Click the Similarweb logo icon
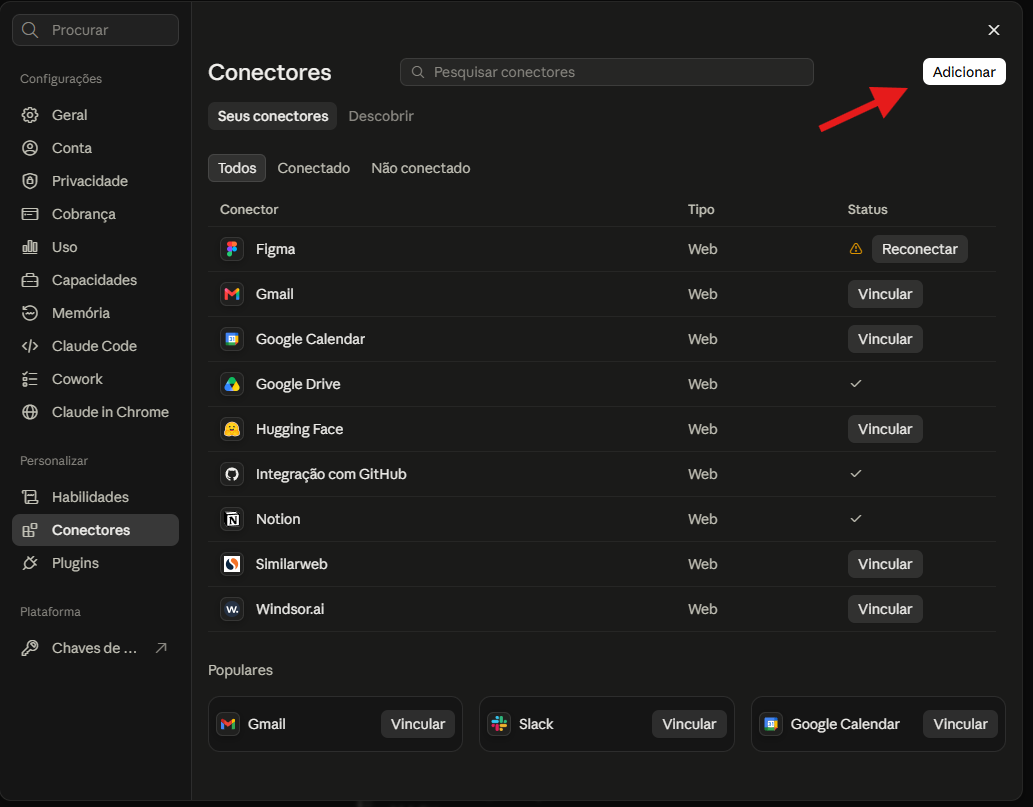1033x807 pixels. coord(232,564)
